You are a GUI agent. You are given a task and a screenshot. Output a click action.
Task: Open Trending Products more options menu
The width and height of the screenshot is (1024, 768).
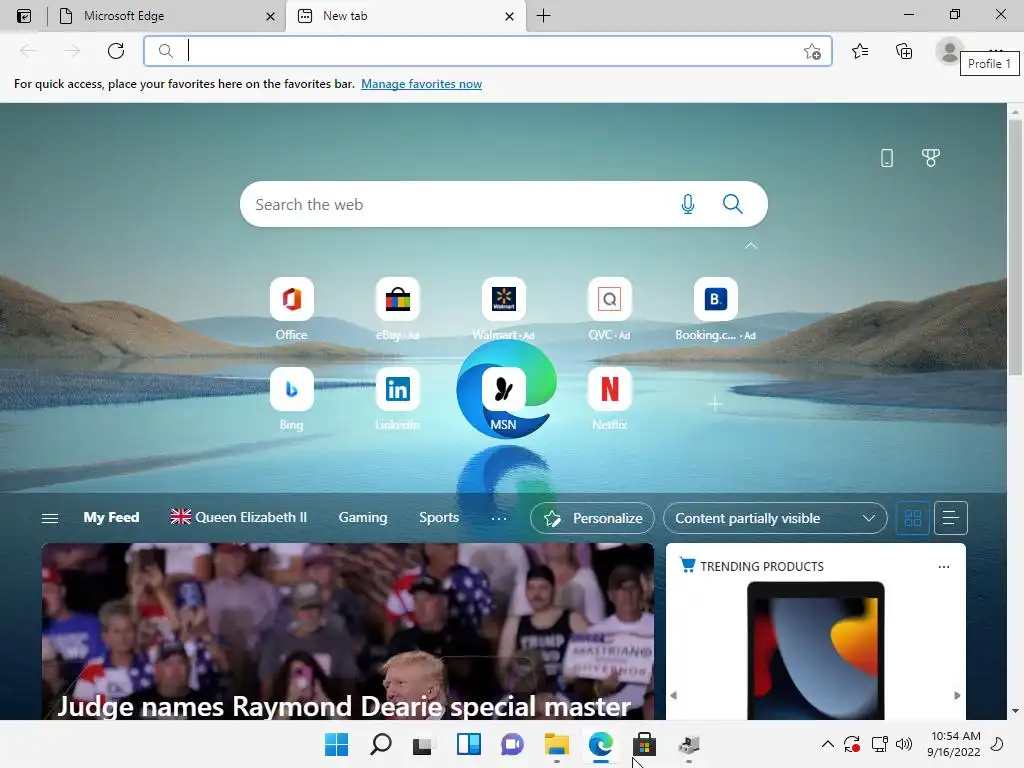(944, 566)
